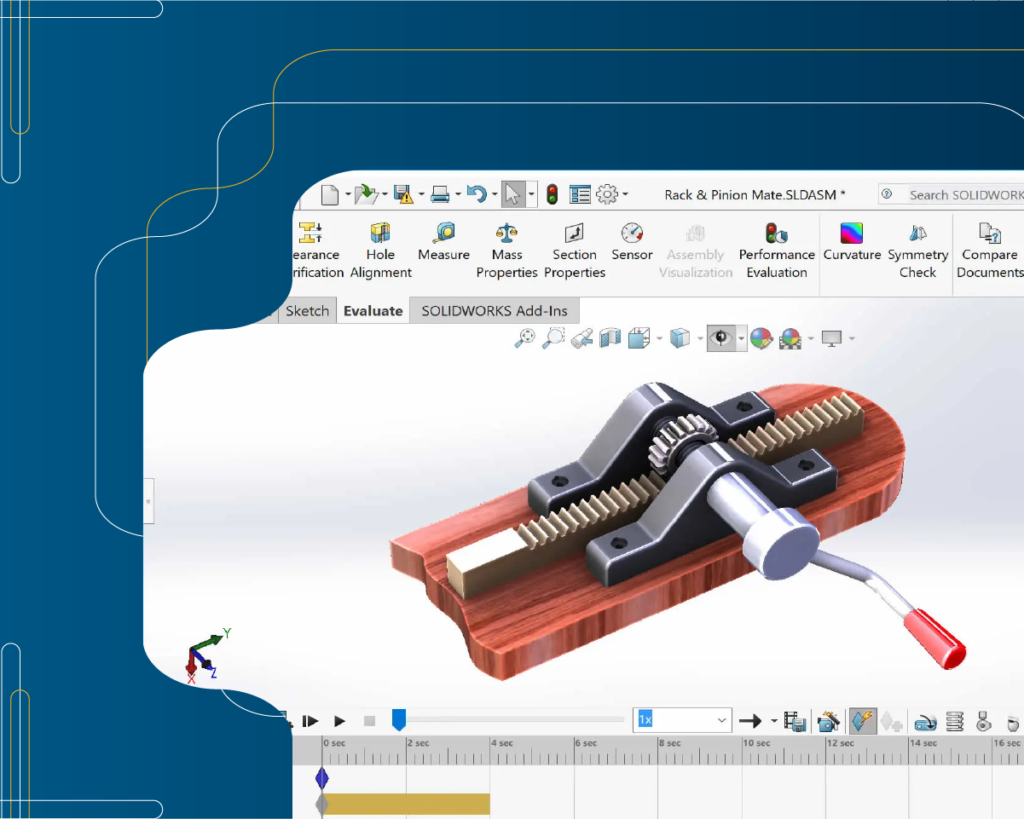The height and width of the screenshot is (819, 1024).
Task: Expand the Display Style options
Action: pyautogui.click(x=699, y=338)
